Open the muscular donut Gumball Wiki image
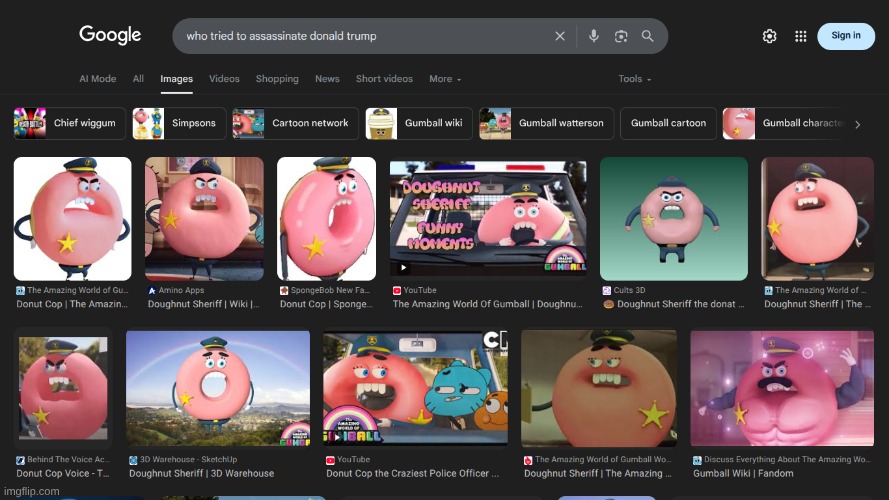The width and height of the screenshot is (889, 500). pyautogui.click(x=782, y=388)
